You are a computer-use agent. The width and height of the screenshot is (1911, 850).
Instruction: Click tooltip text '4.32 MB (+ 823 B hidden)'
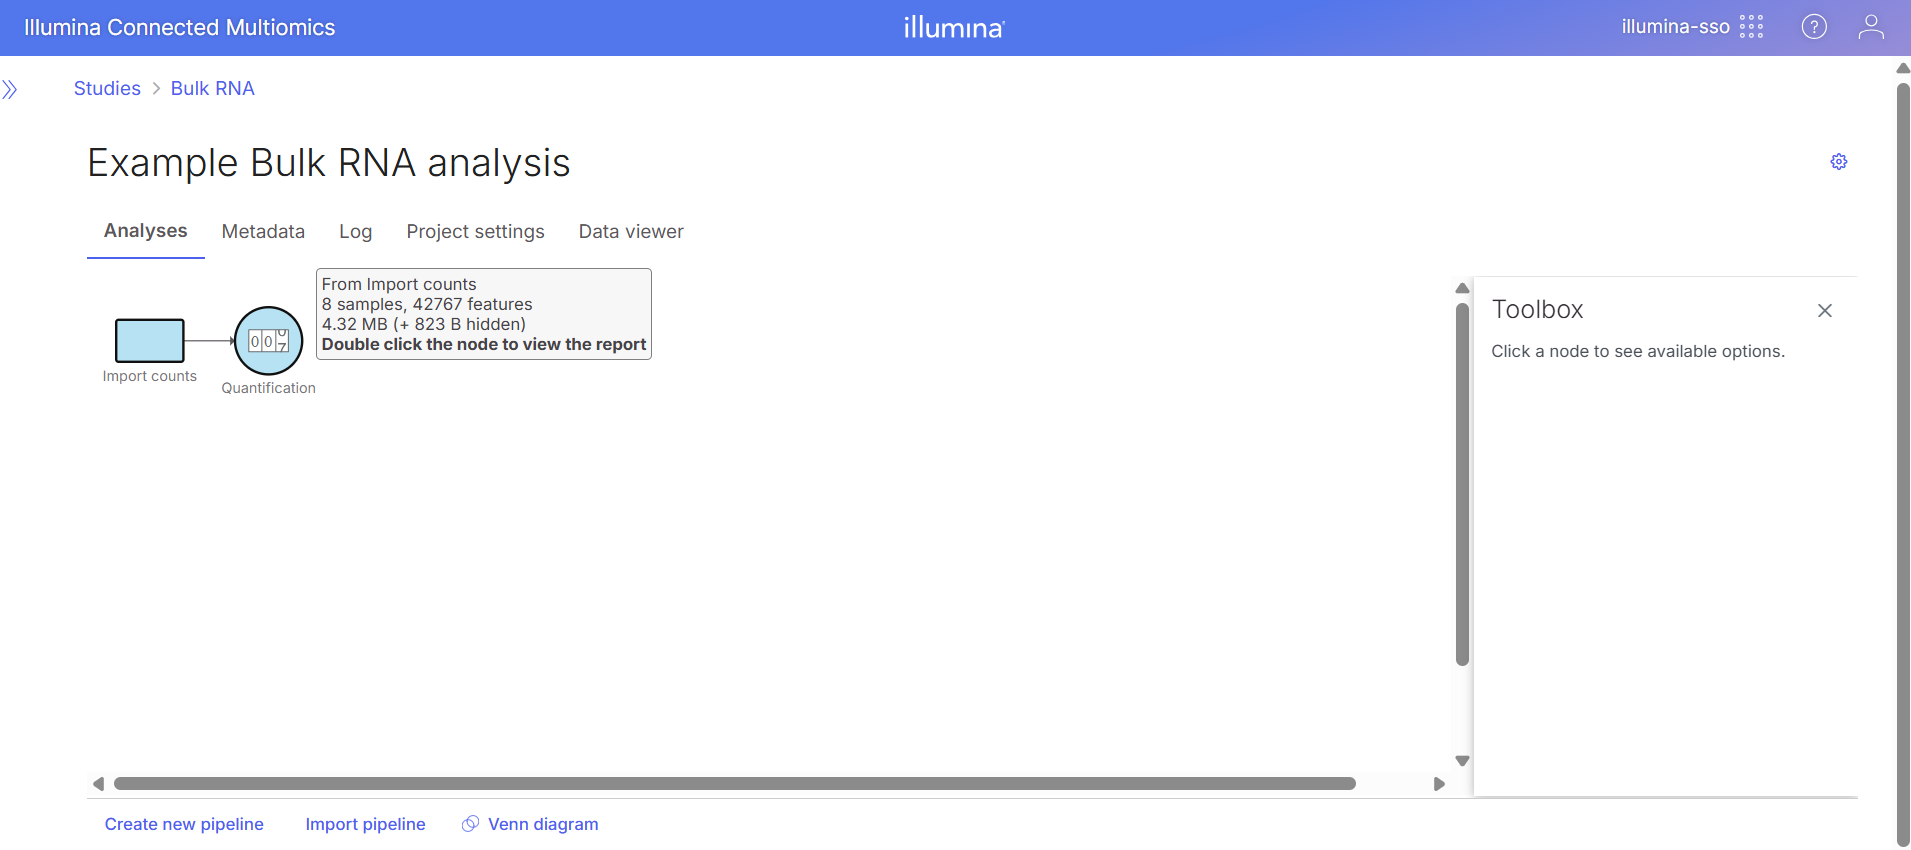pyautogui.click(x=424, y=324)
